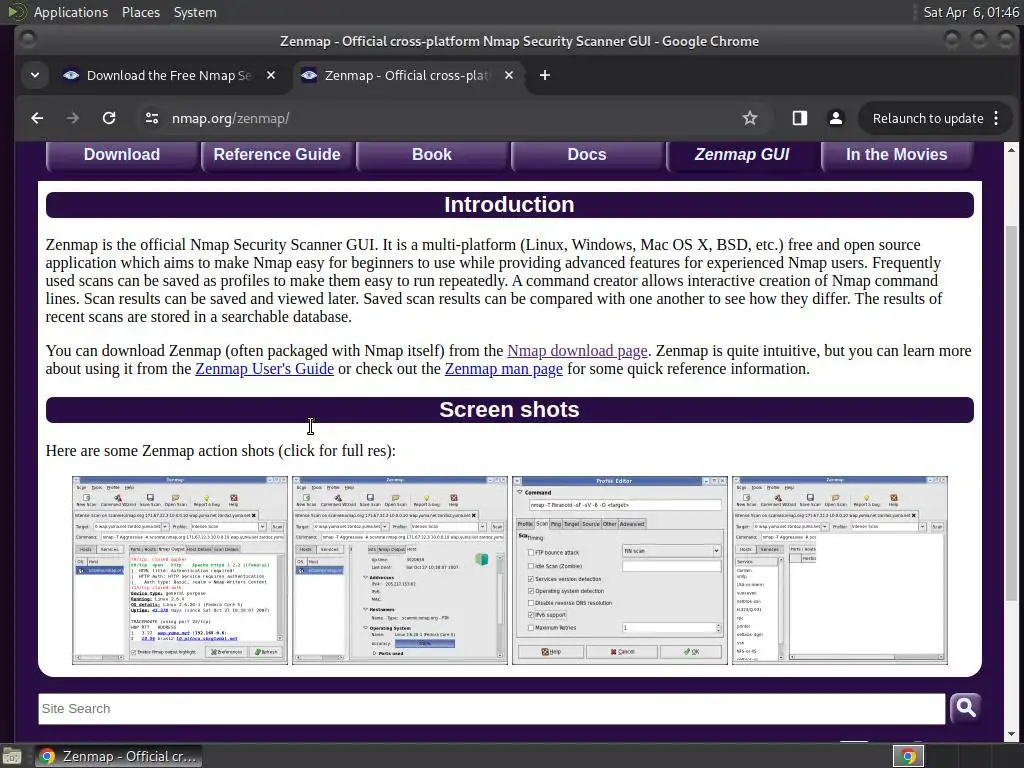Screen dimensions: 1024x768
Task: View site information icon in address bar
Action: [x=152, y=118]
